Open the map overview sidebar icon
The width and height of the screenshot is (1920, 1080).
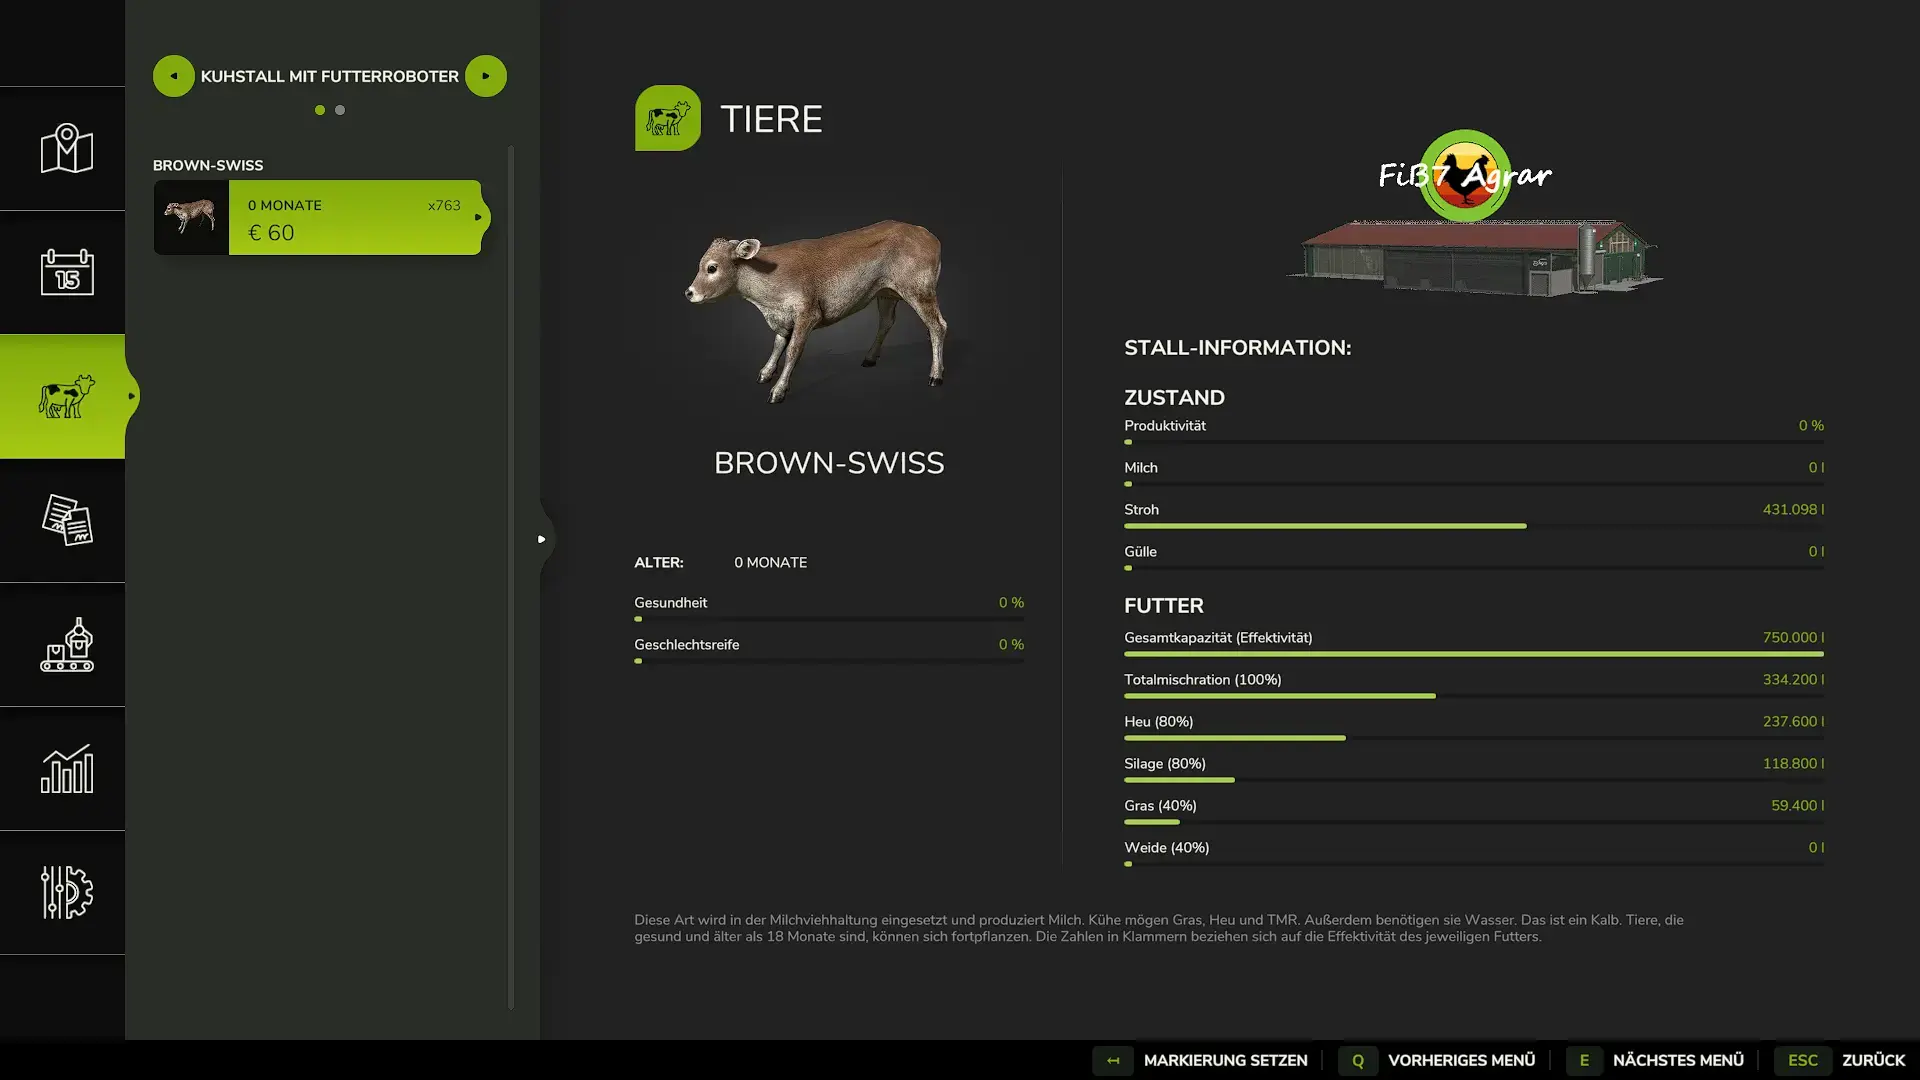66,148
